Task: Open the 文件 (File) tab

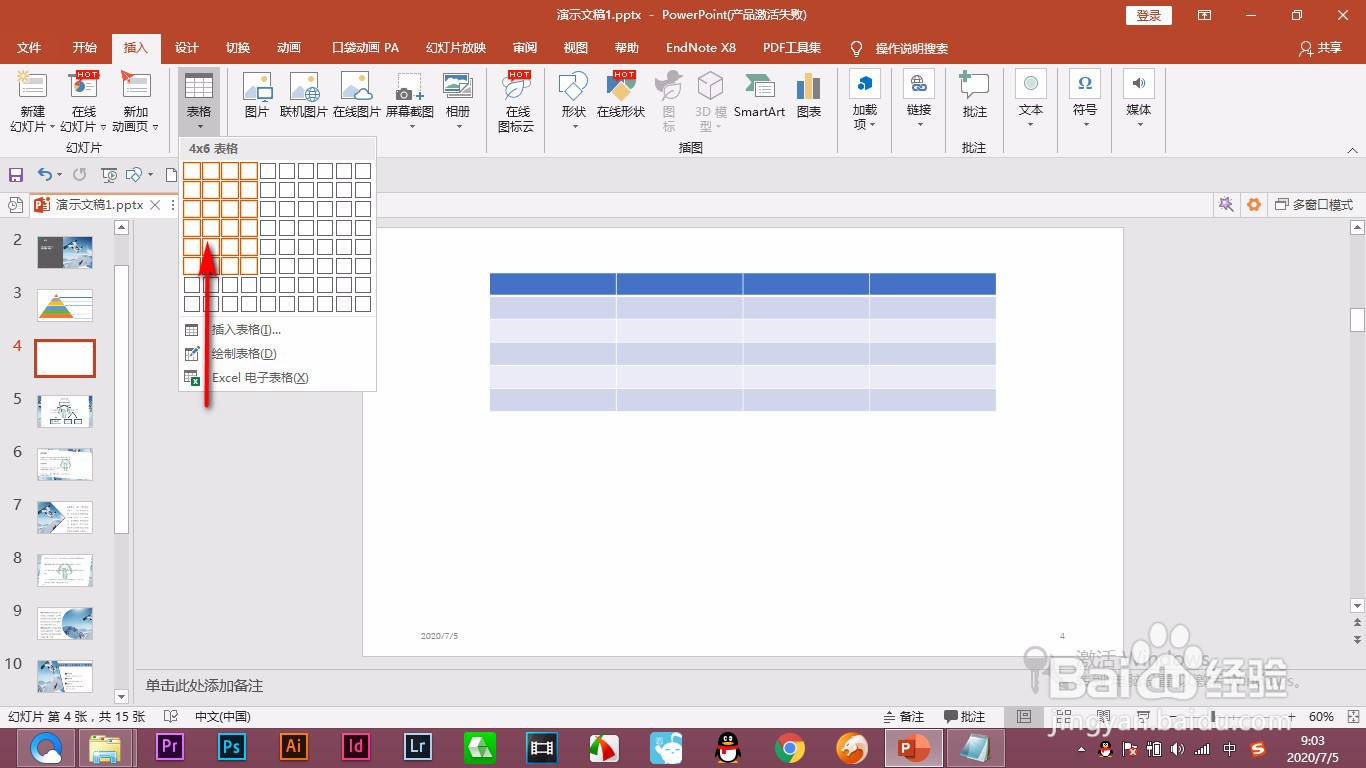Action: click(29, 48)
